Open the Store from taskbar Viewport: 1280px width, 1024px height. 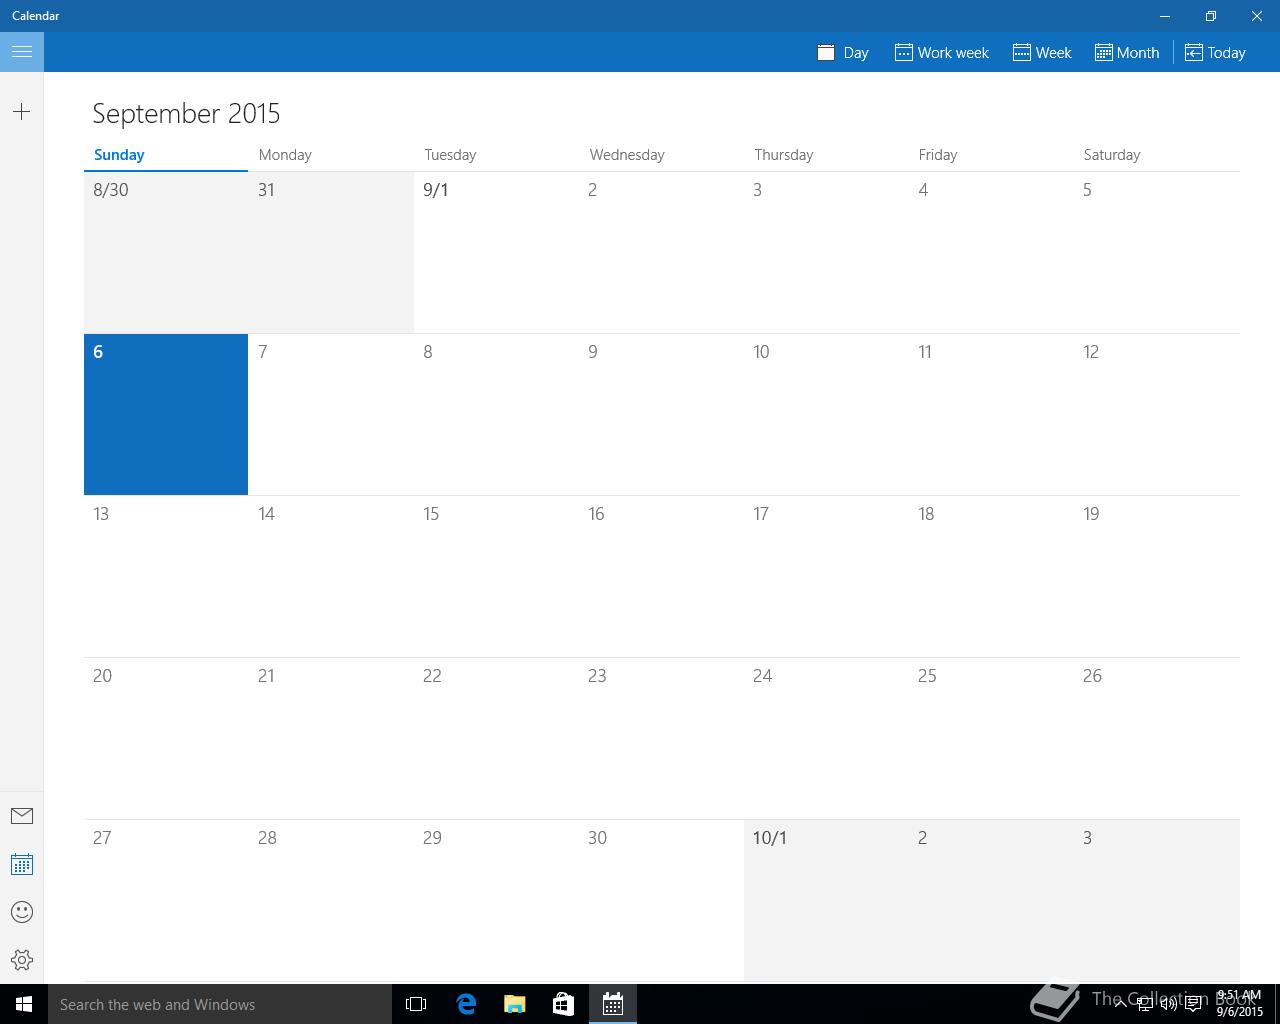(x=564, y=1004)
